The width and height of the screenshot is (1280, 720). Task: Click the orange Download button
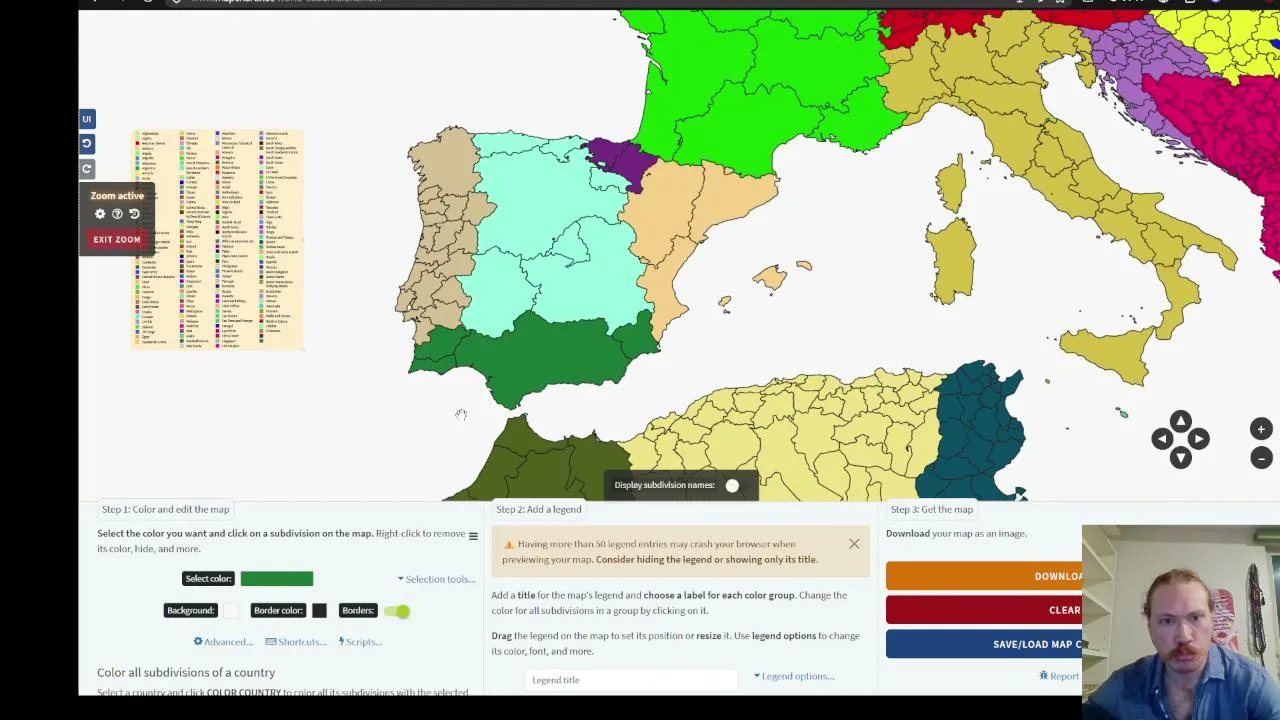tap(984, 576)
